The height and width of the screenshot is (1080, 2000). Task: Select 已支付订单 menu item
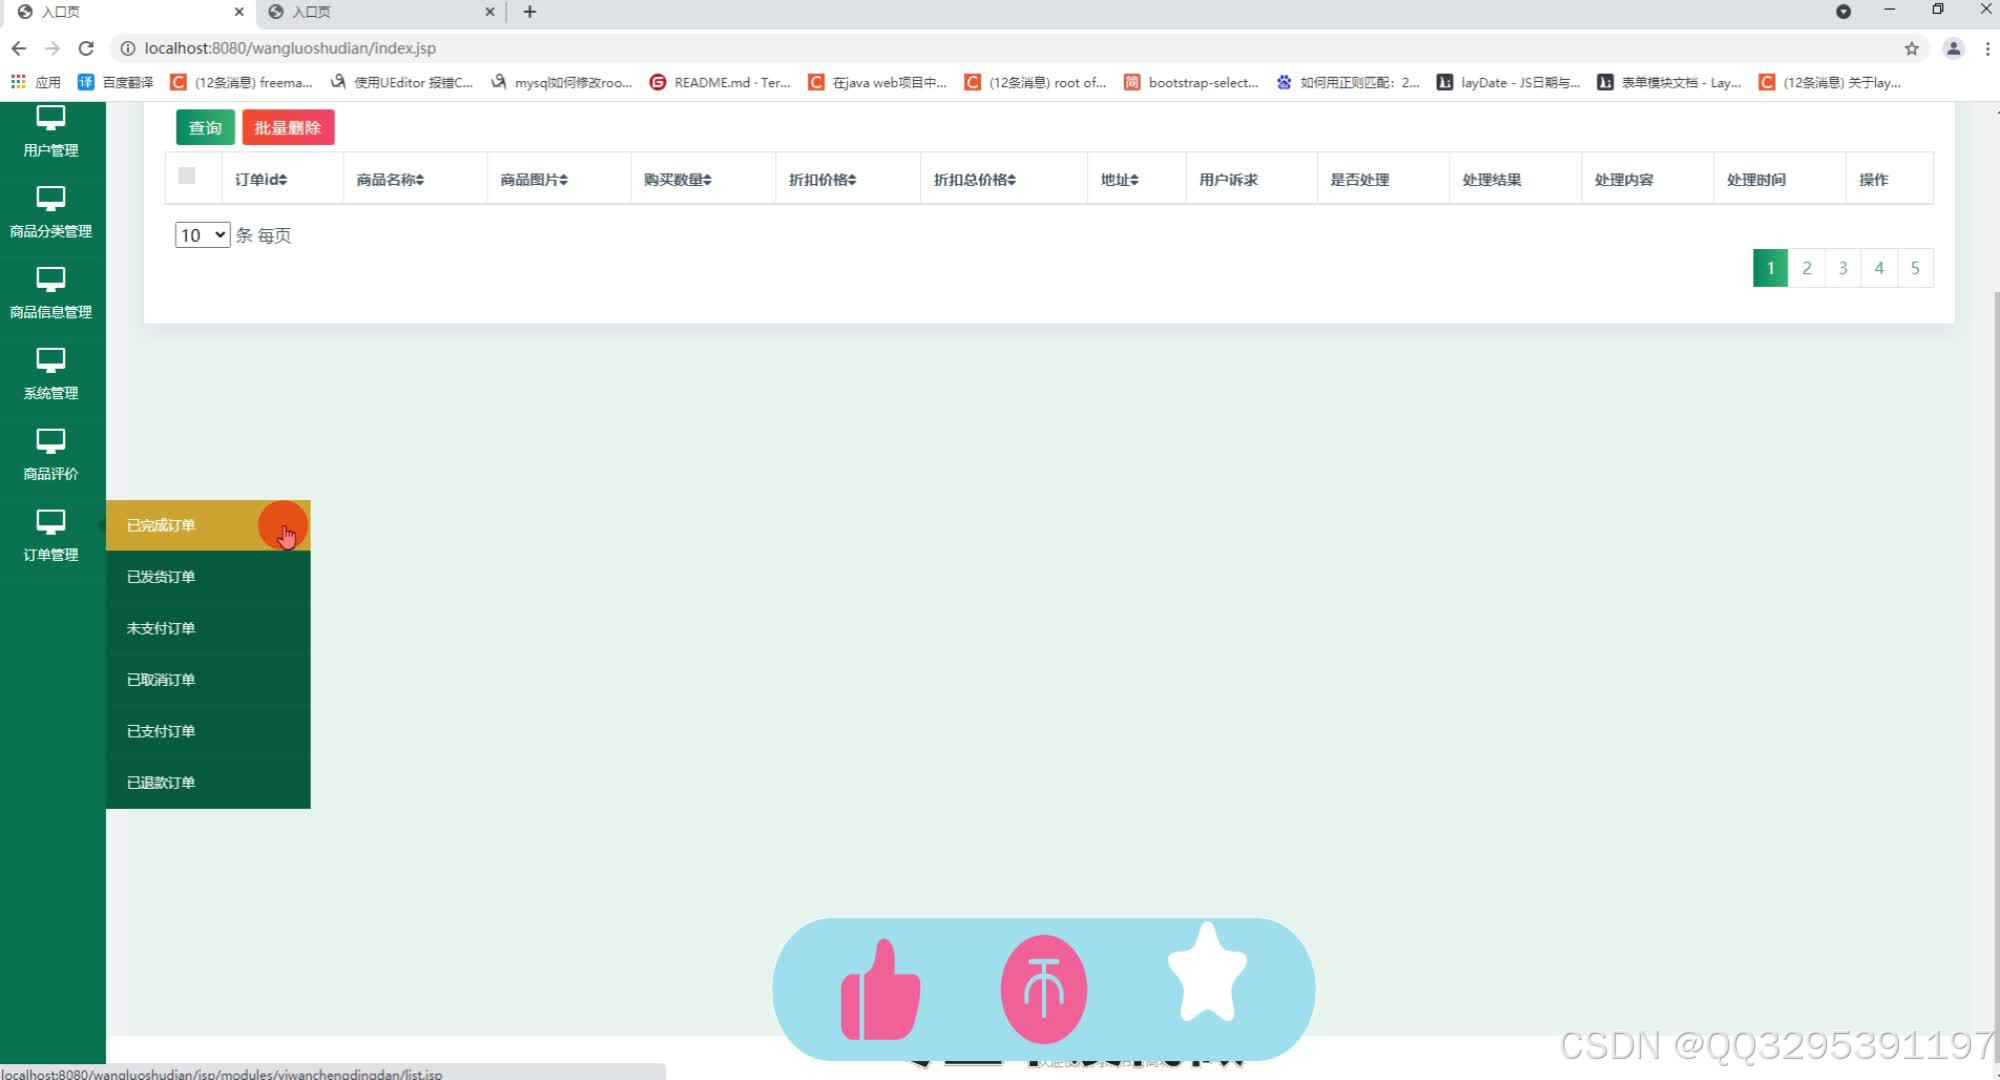coord(208,731)
